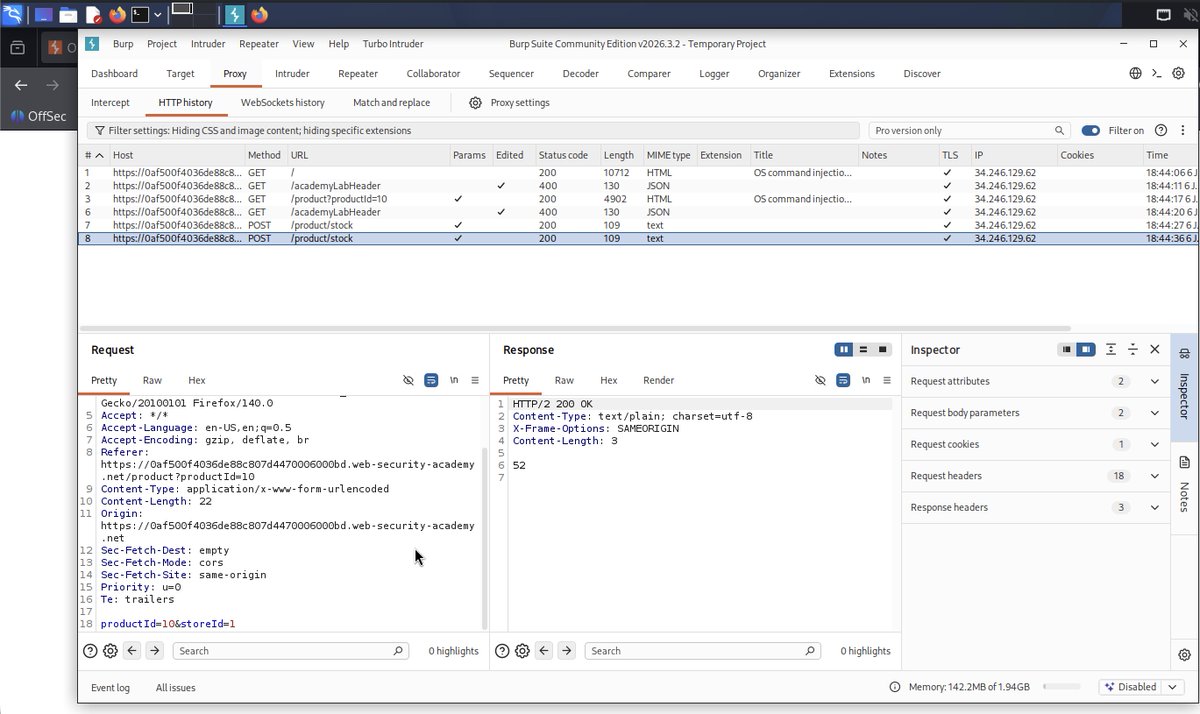Click the Request pane search field
1200x714 pixels.
click(290, 651)
